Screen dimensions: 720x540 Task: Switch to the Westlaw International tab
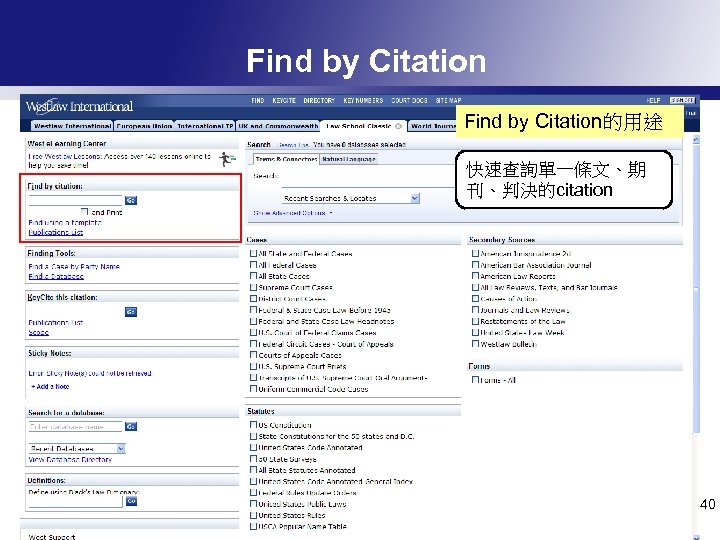(73, 126)
